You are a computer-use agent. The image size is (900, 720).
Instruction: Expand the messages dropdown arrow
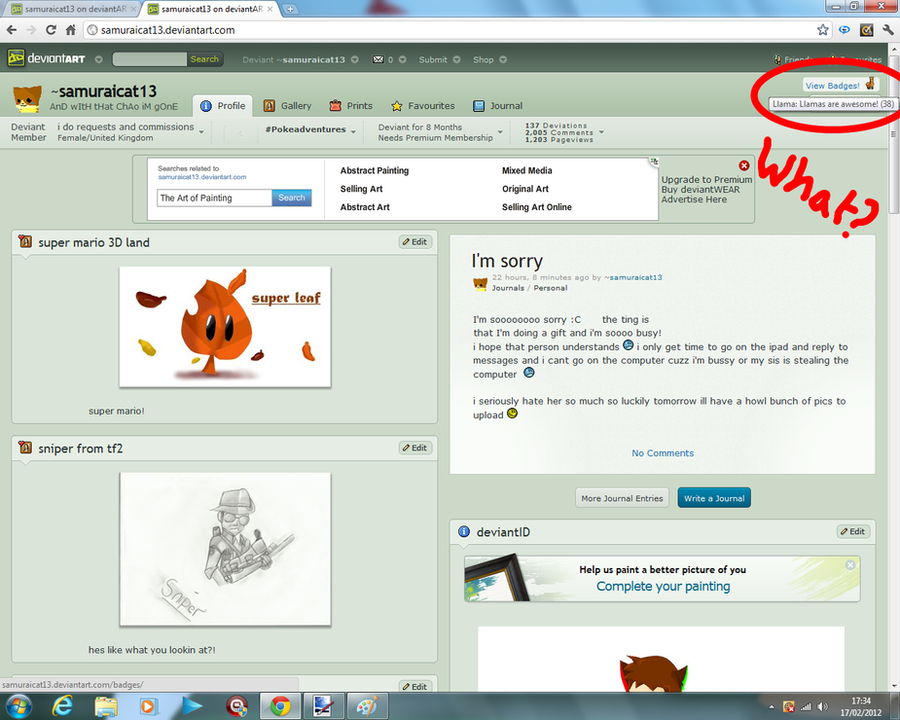point(402,59)
